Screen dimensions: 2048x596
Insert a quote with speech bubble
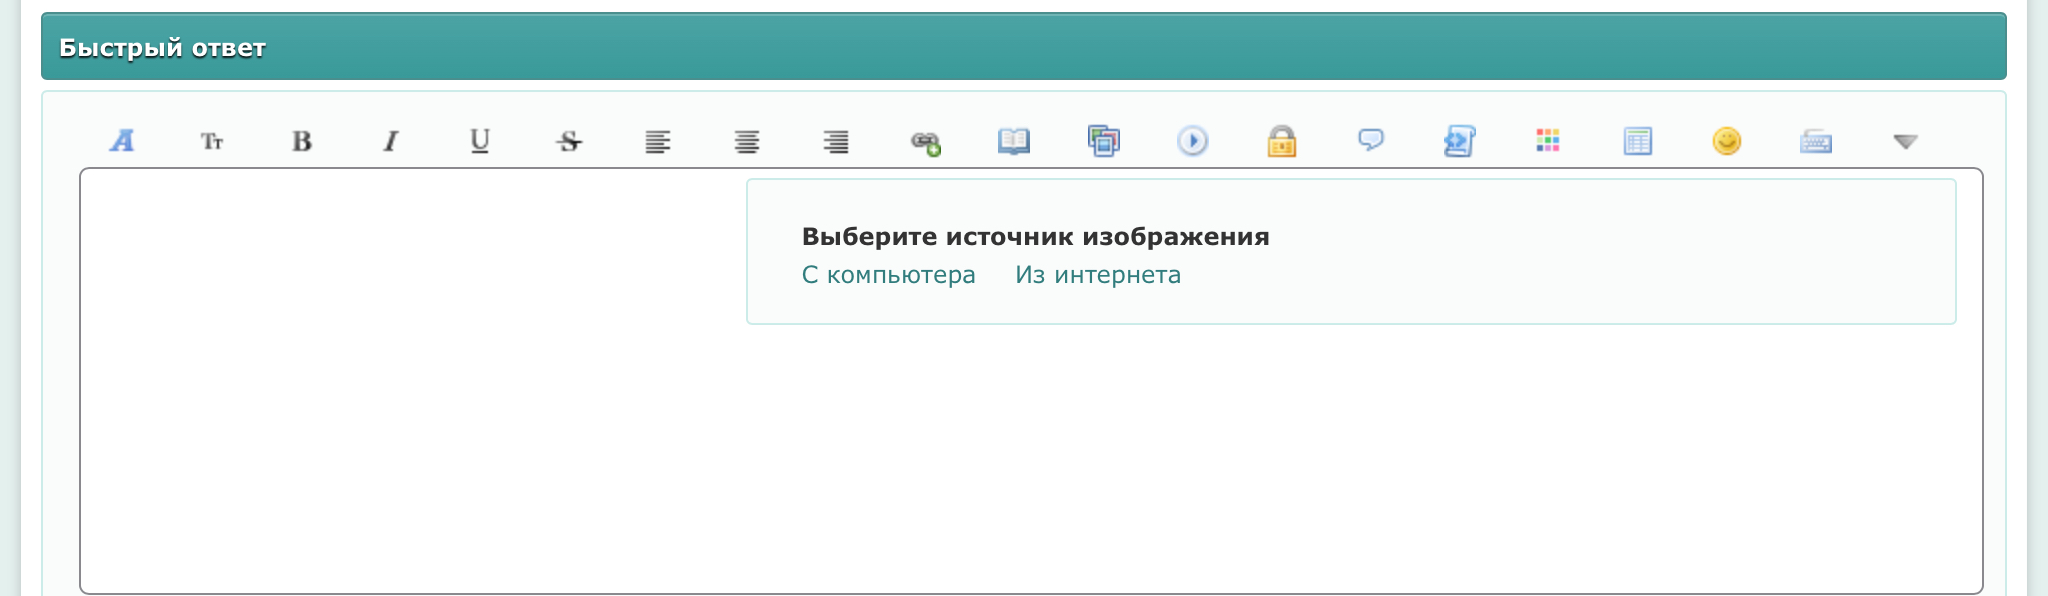point(1370,140)
